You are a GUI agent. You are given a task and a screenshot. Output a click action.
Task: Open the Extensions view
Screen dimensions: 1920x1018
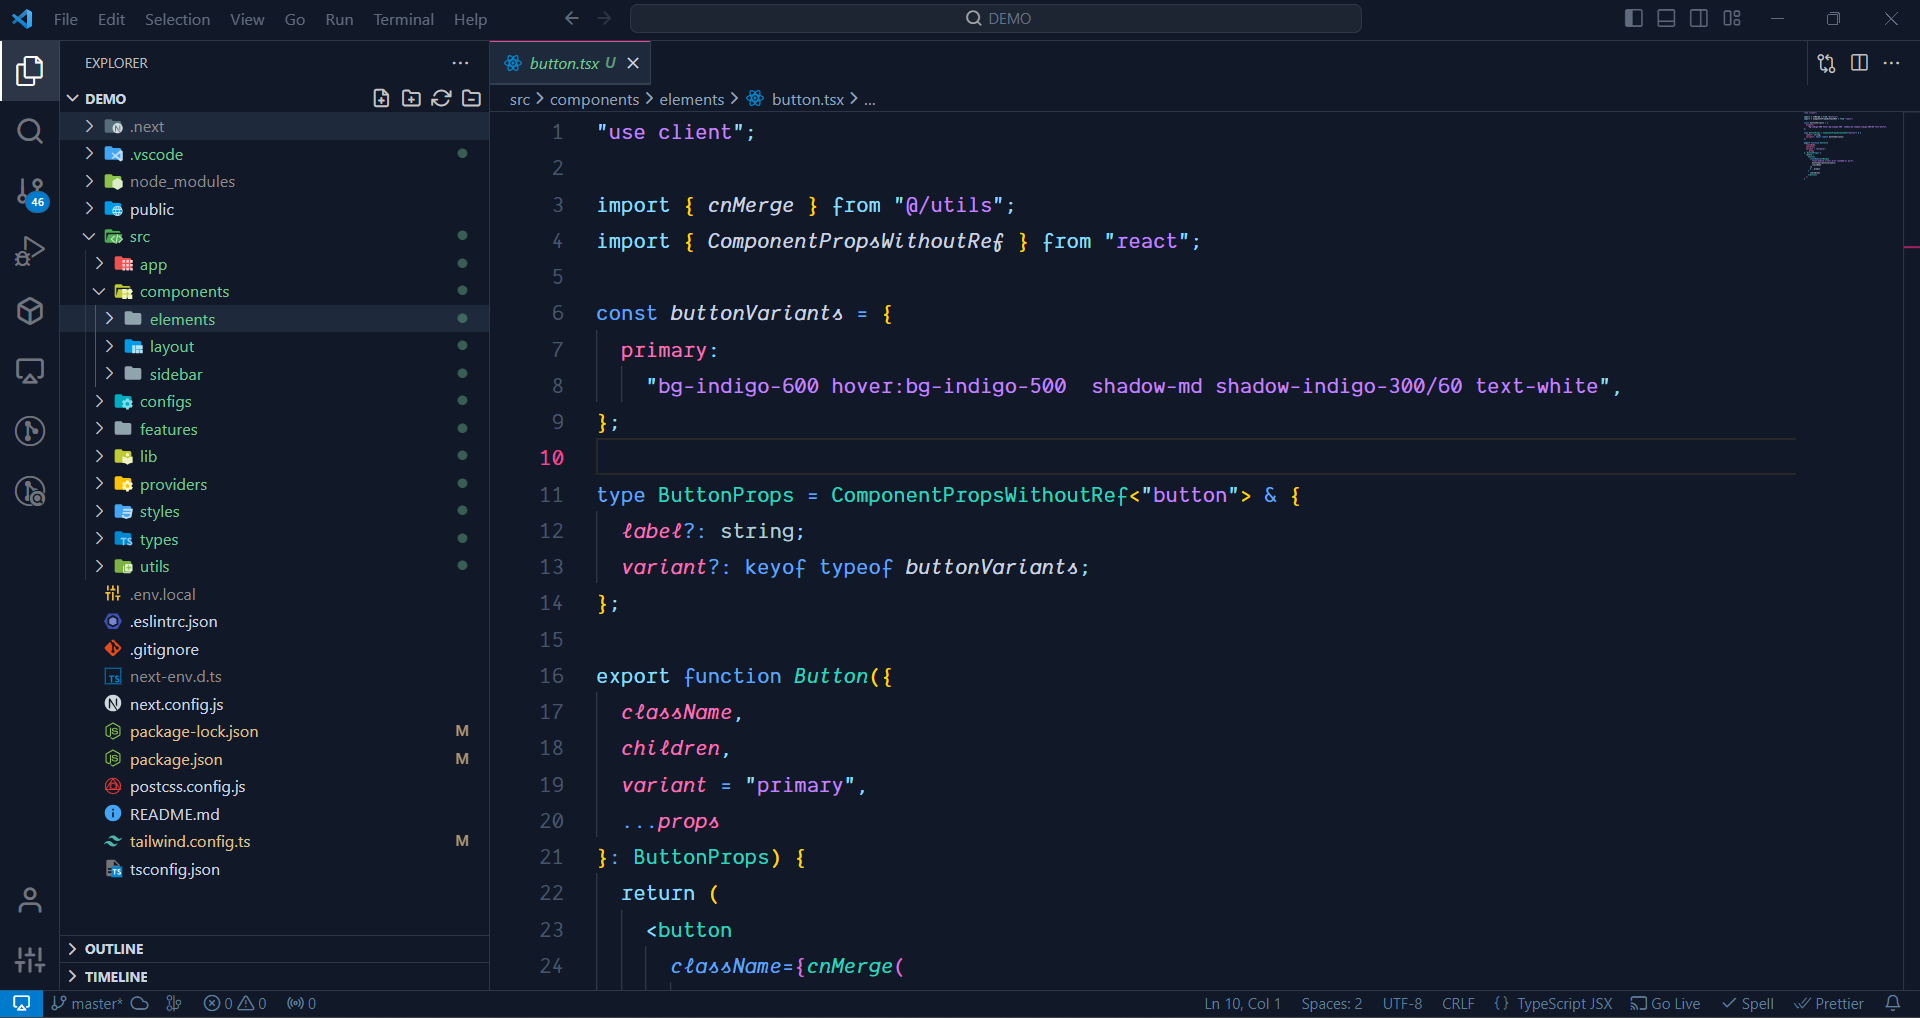30,311
